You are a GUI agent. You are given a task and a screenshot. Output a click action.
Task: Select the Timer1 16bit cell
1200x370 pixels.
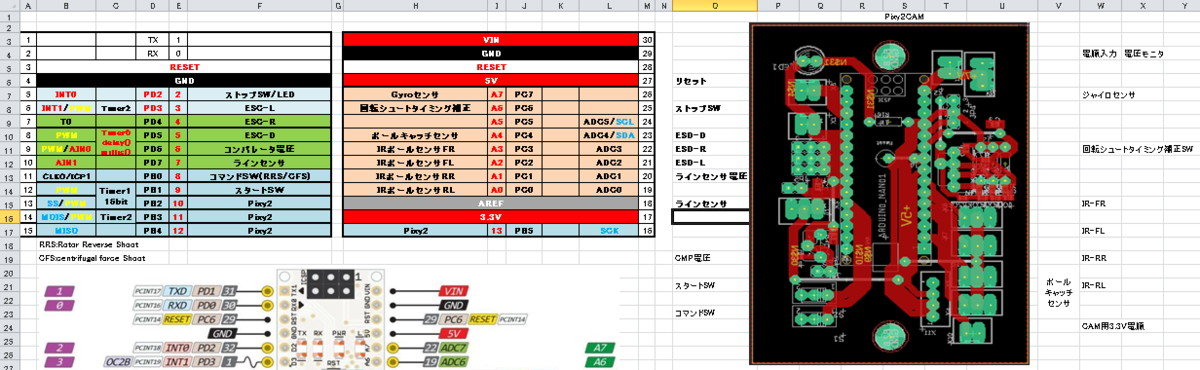(116, 195)
